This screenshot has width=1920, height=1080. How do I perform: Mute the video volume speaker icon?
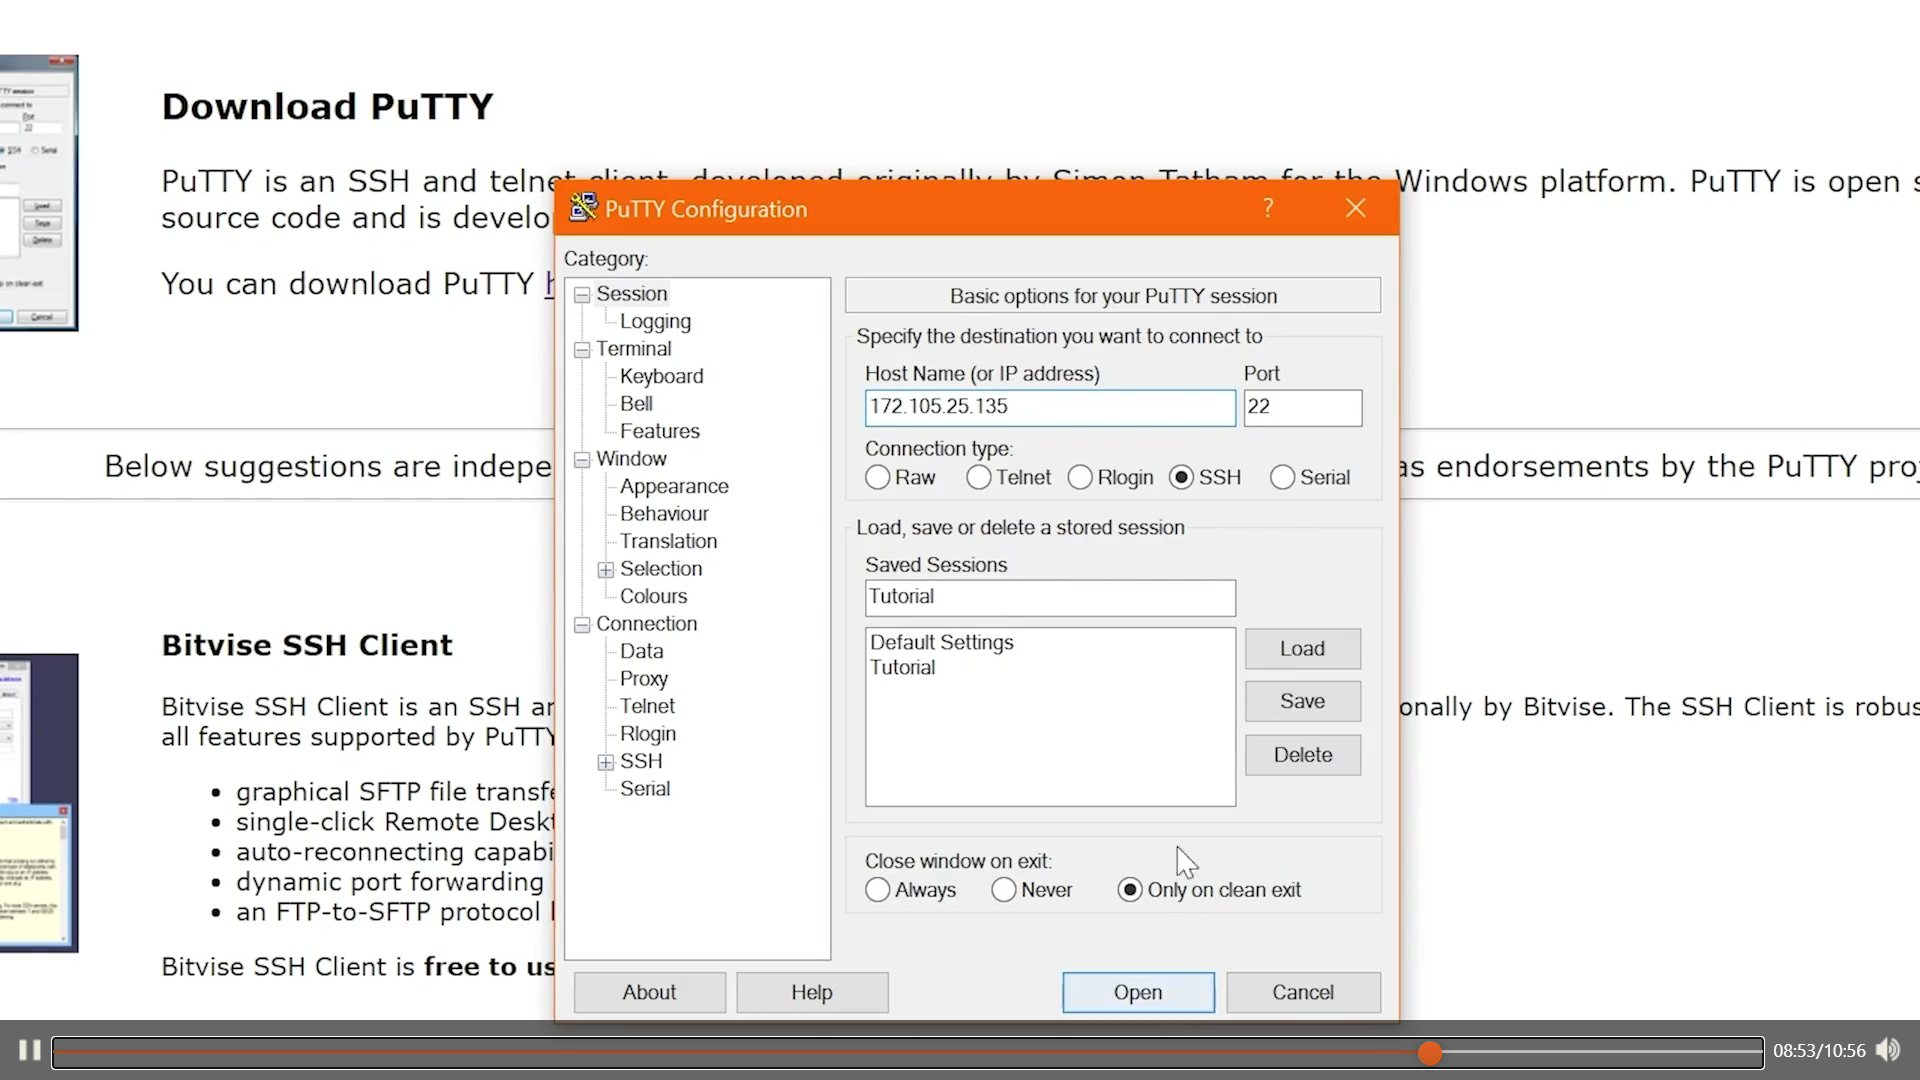pyautogui.click(x=1887, y=1050)
